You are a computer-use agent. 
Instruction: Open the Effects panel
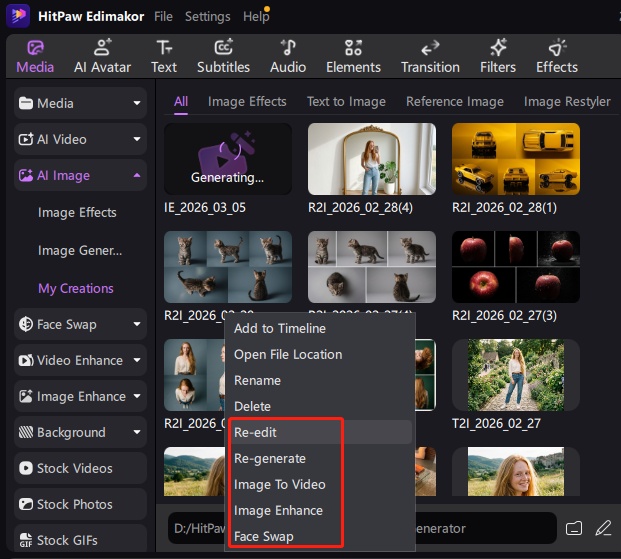pos(557,56)
